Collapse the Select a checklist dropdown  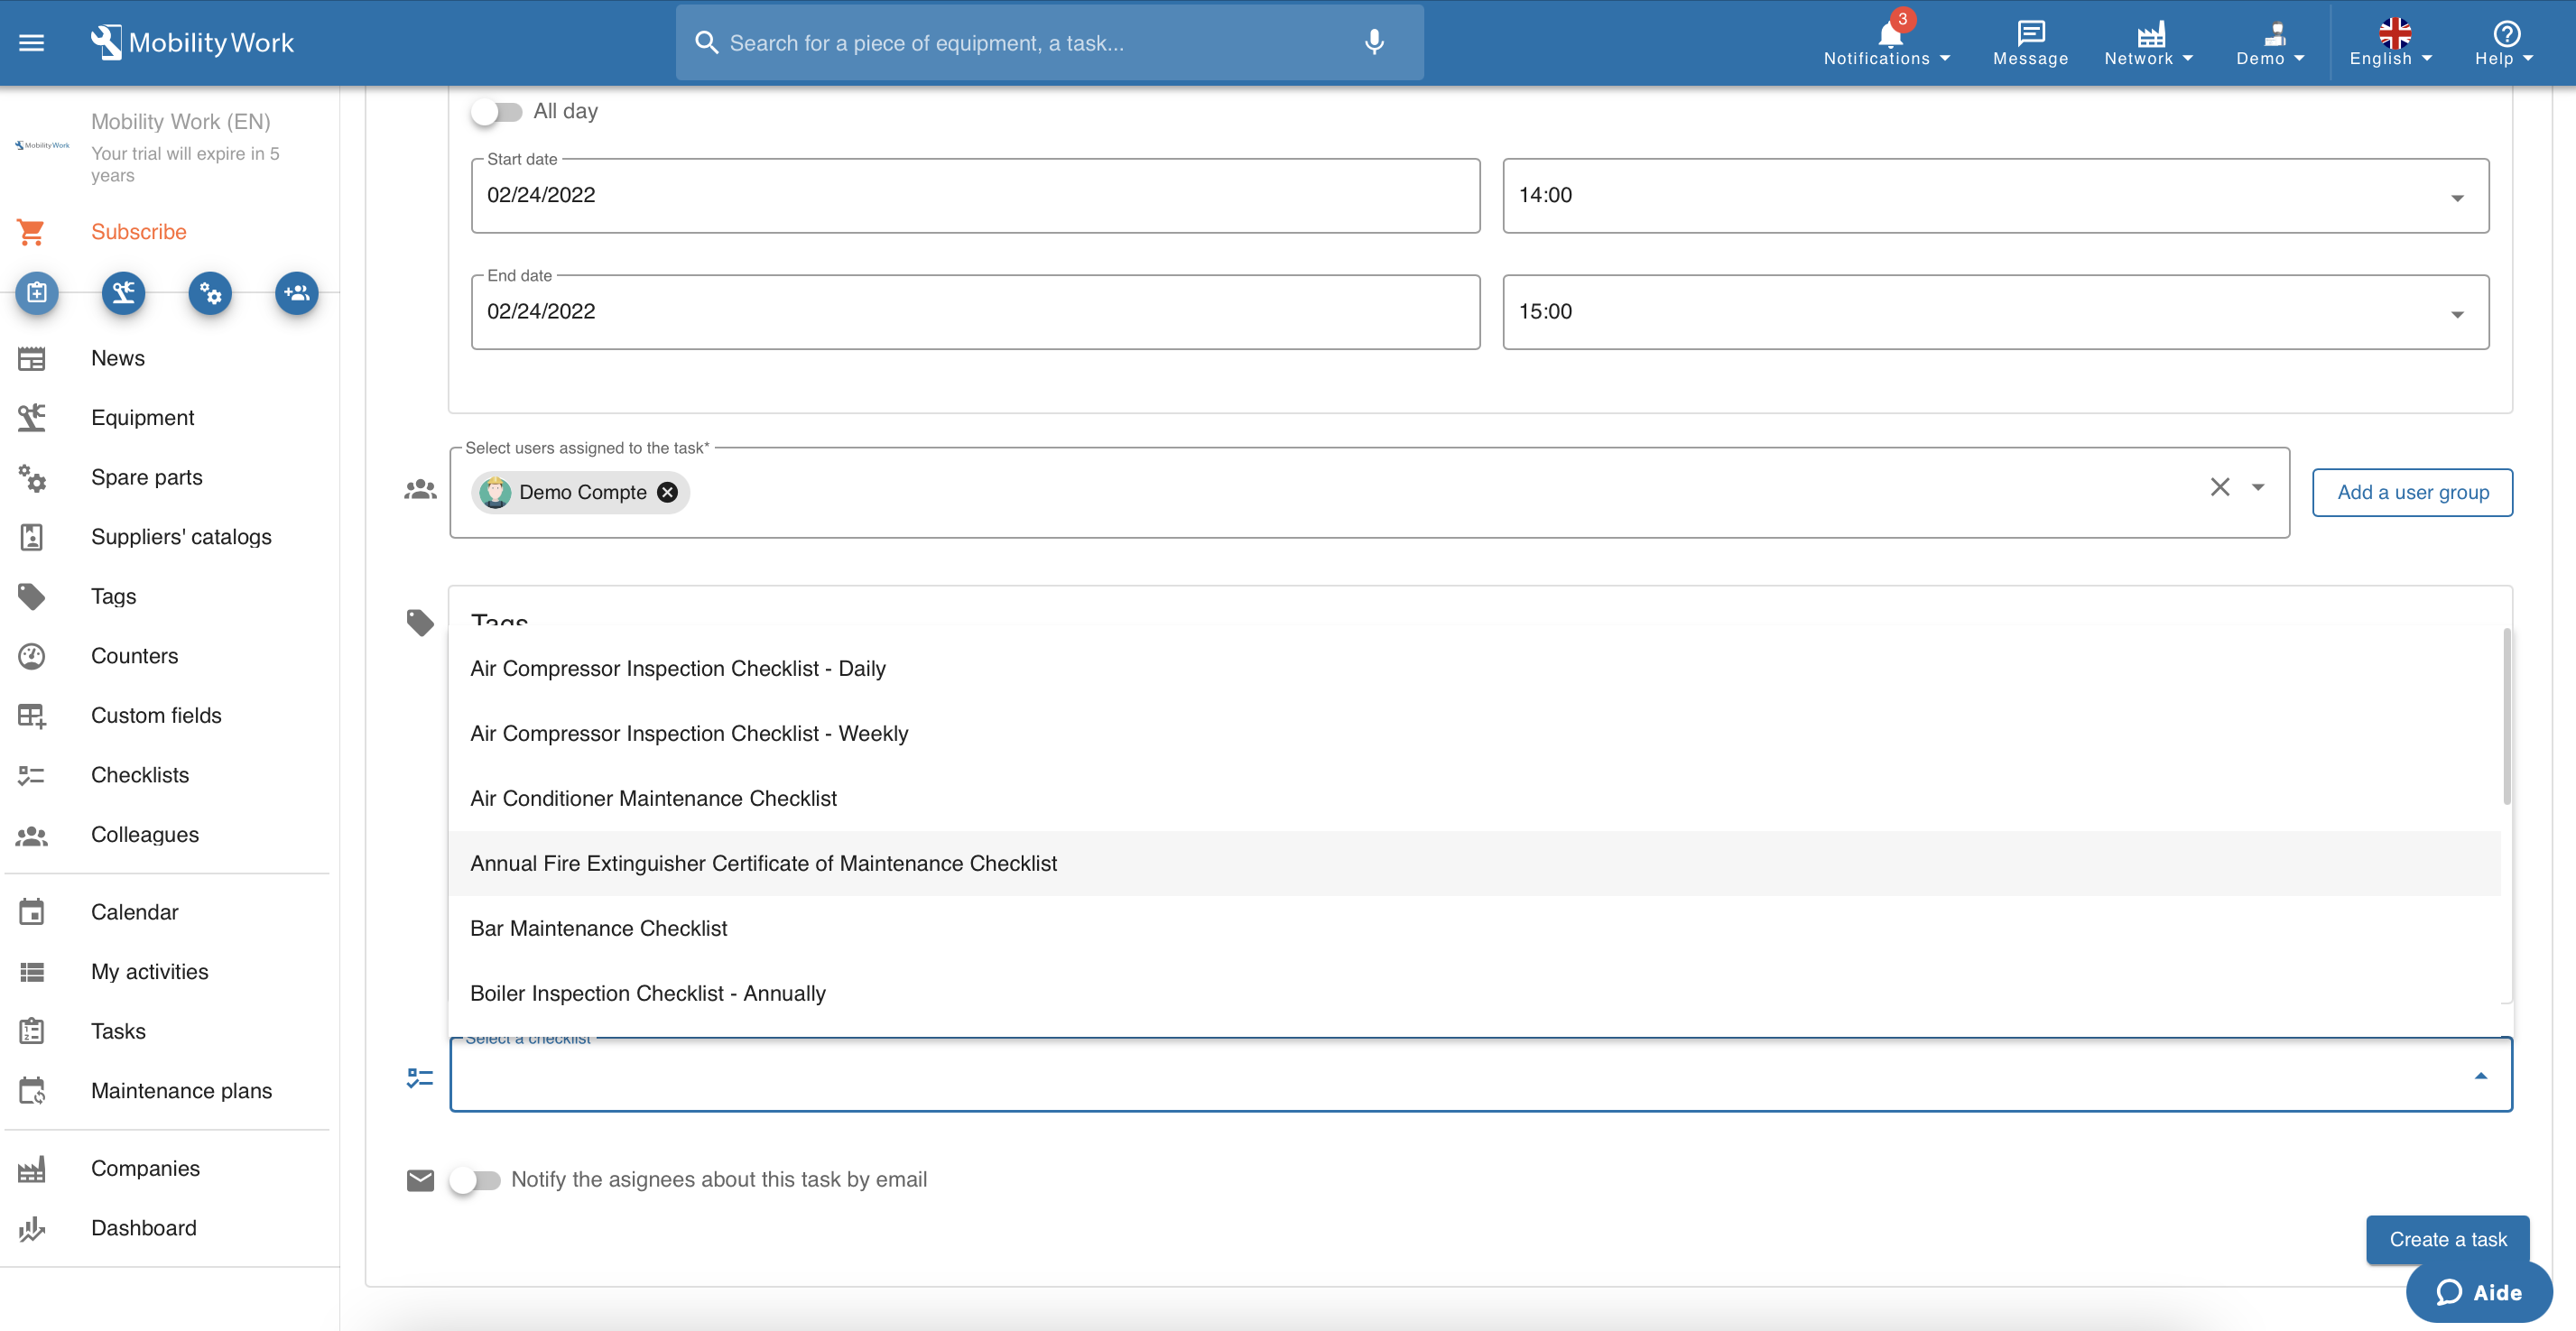click(2480, 1076)
